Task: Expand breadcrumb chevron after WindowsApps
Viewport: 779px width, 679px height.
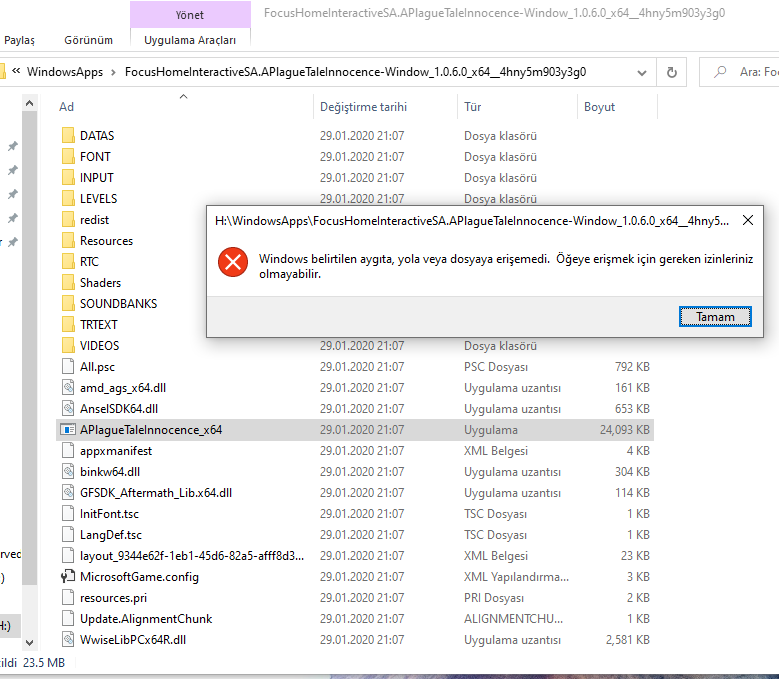Action: (x=114, y=73)
